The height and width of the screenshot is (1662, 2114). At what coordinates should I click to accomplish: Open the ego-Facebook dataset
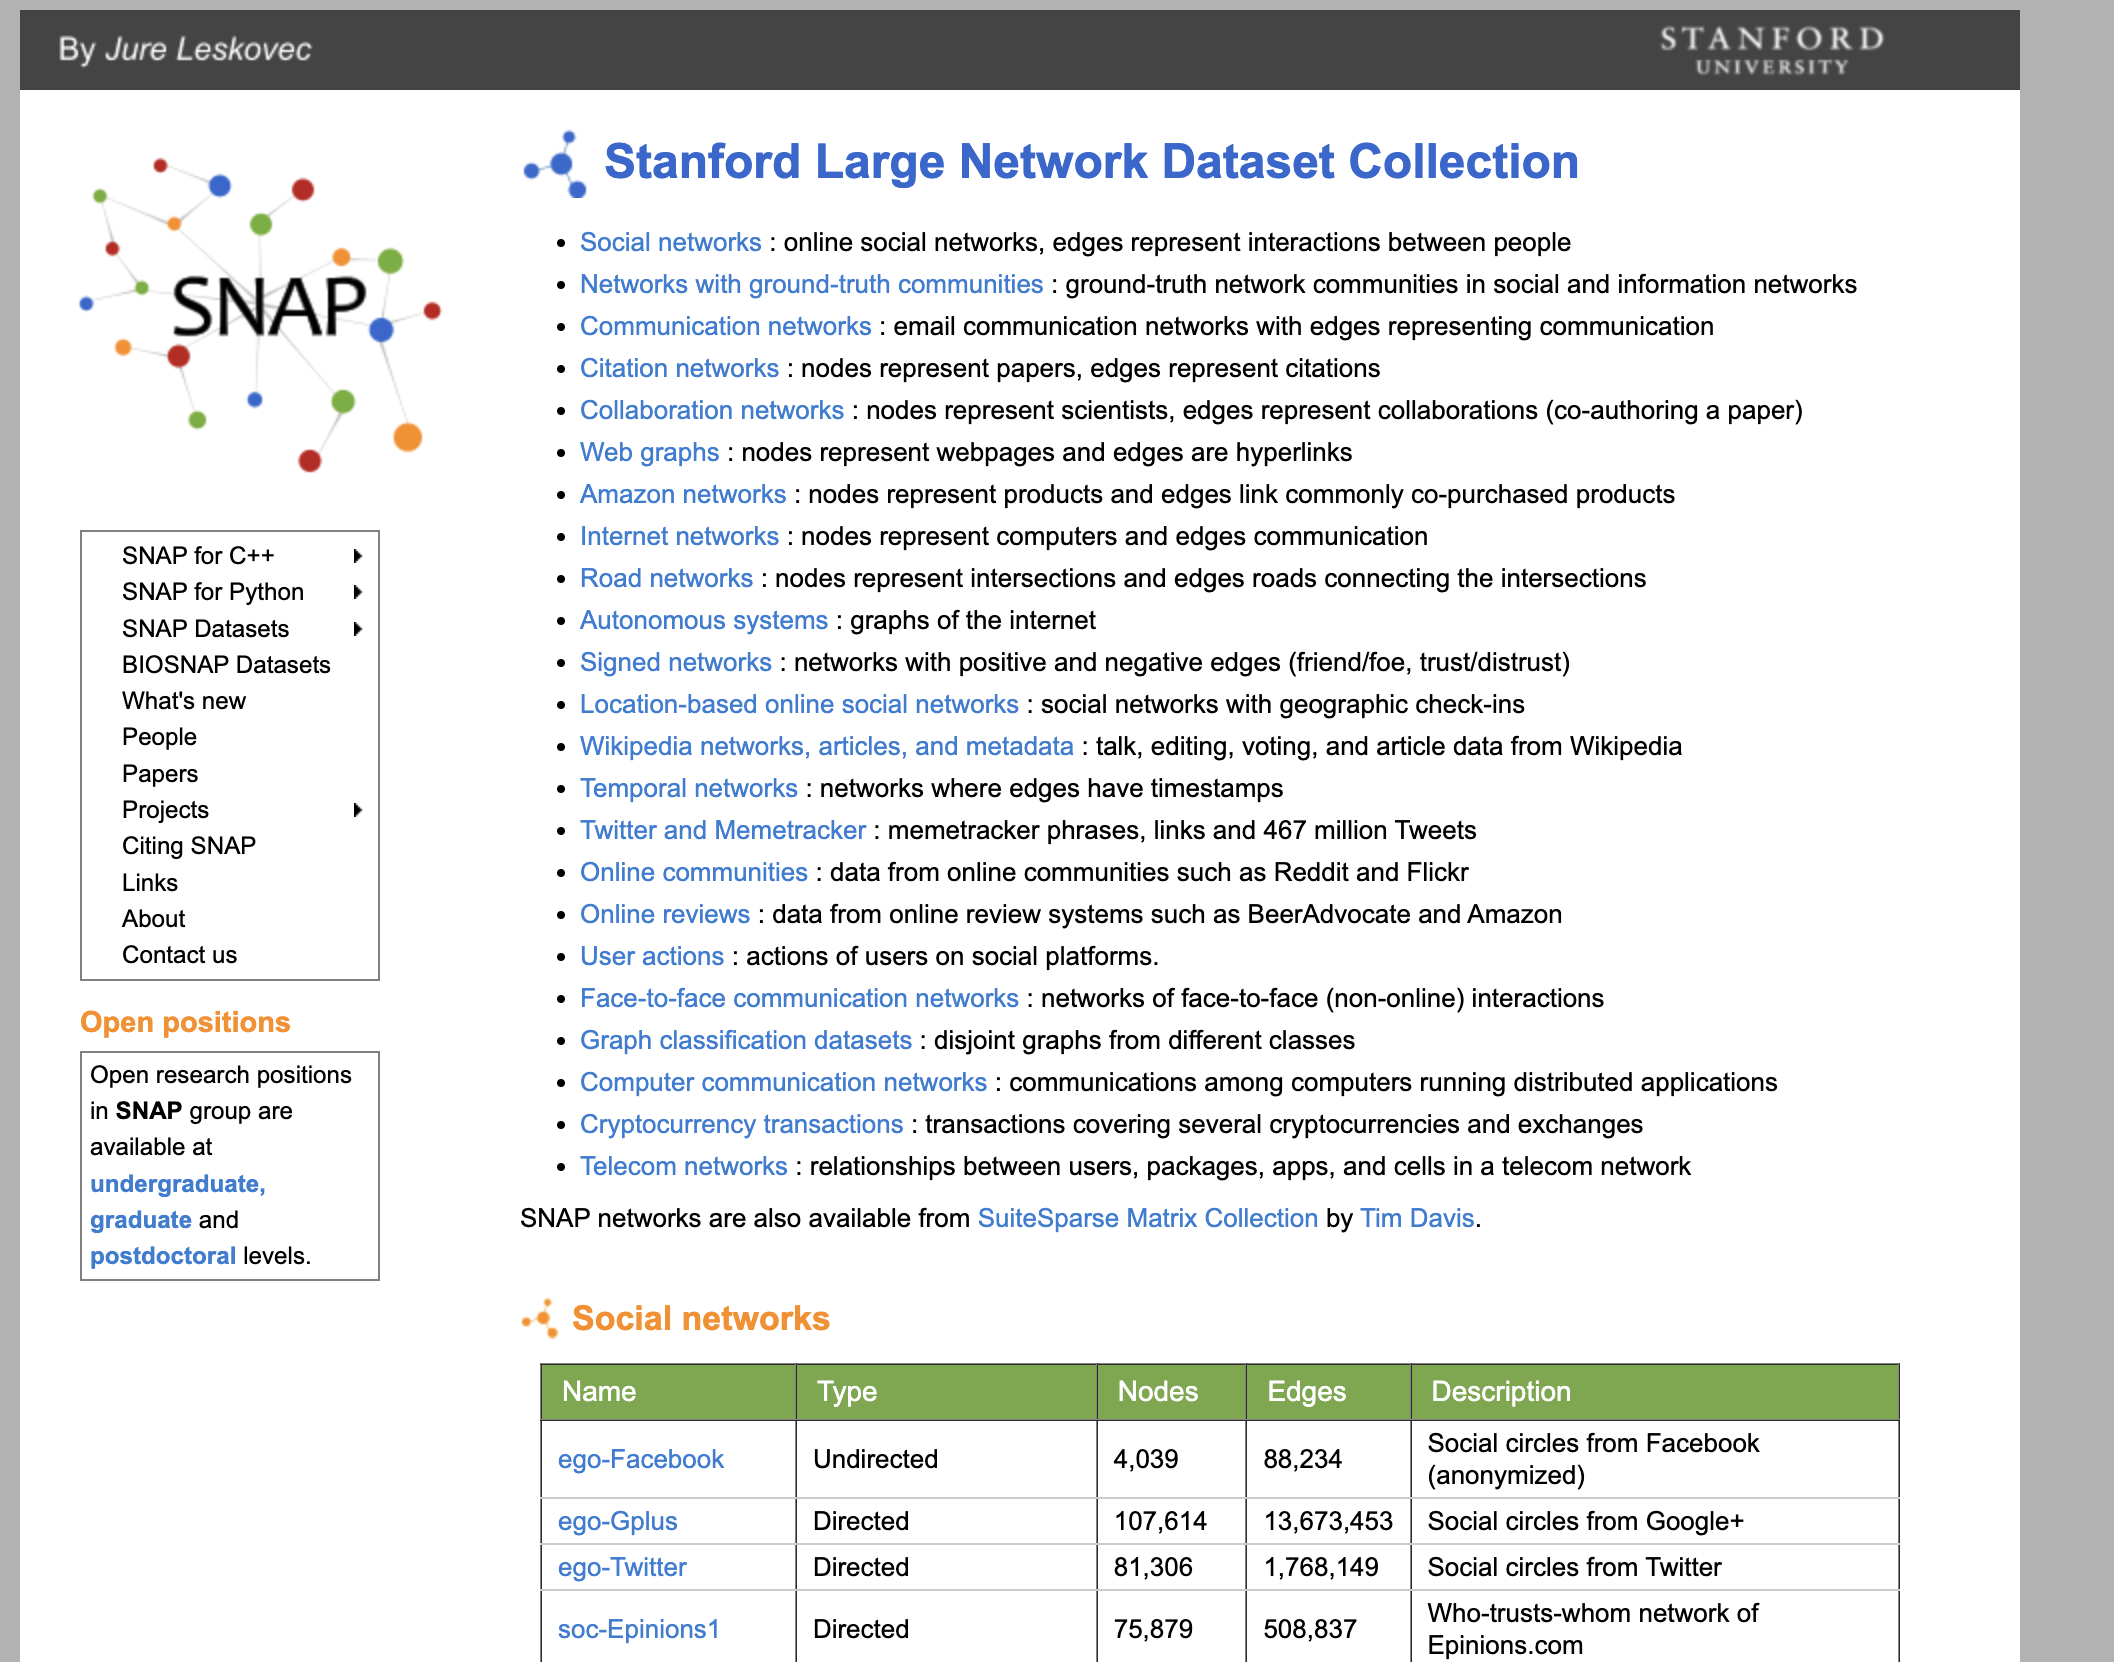[x=641, y=1459]
